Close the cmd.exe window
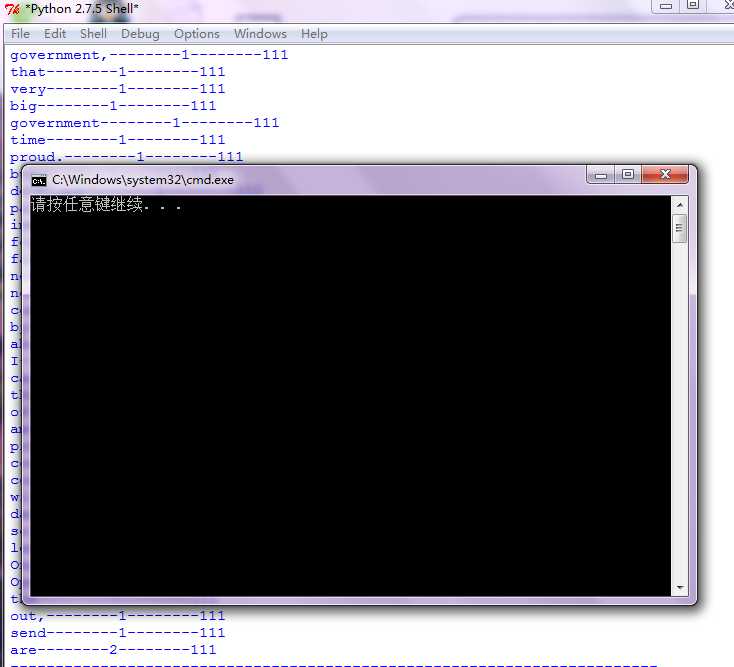The width and height of the screenshot is (734, 667). (665, 175)
